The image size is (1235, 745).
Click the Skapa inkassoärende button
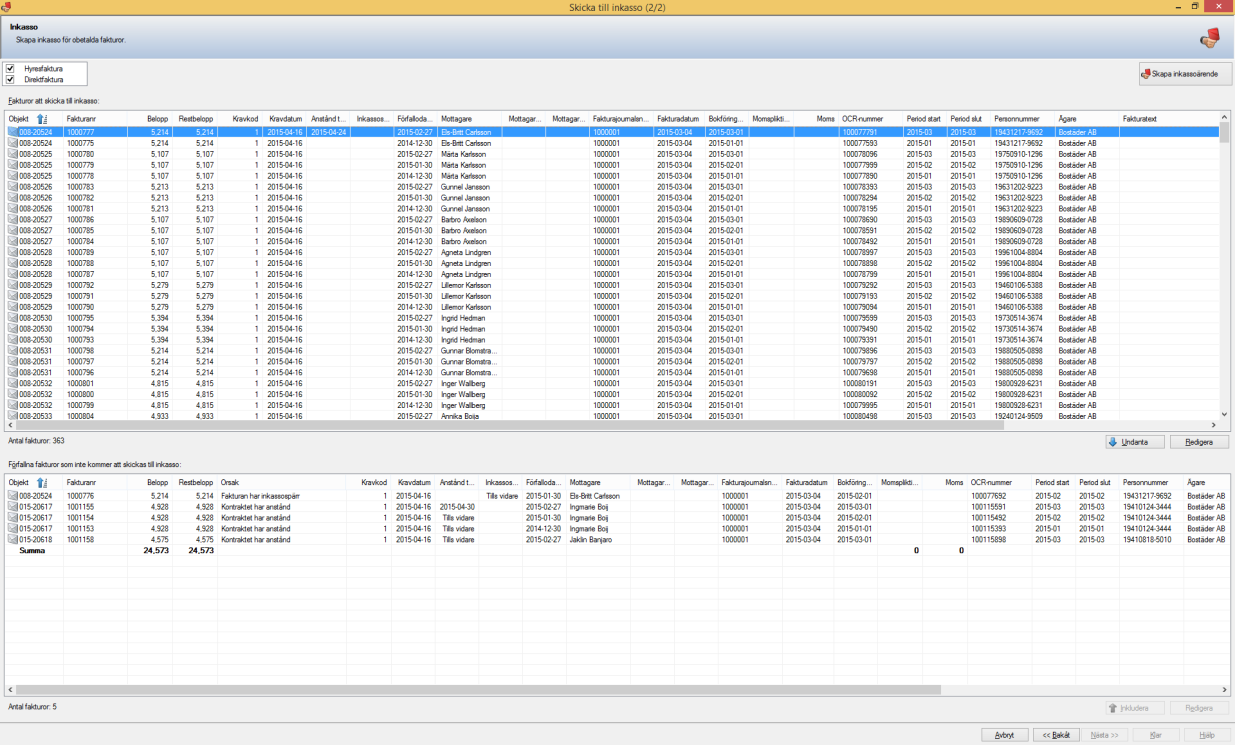pyautogui.click(x=1185, y=74)
